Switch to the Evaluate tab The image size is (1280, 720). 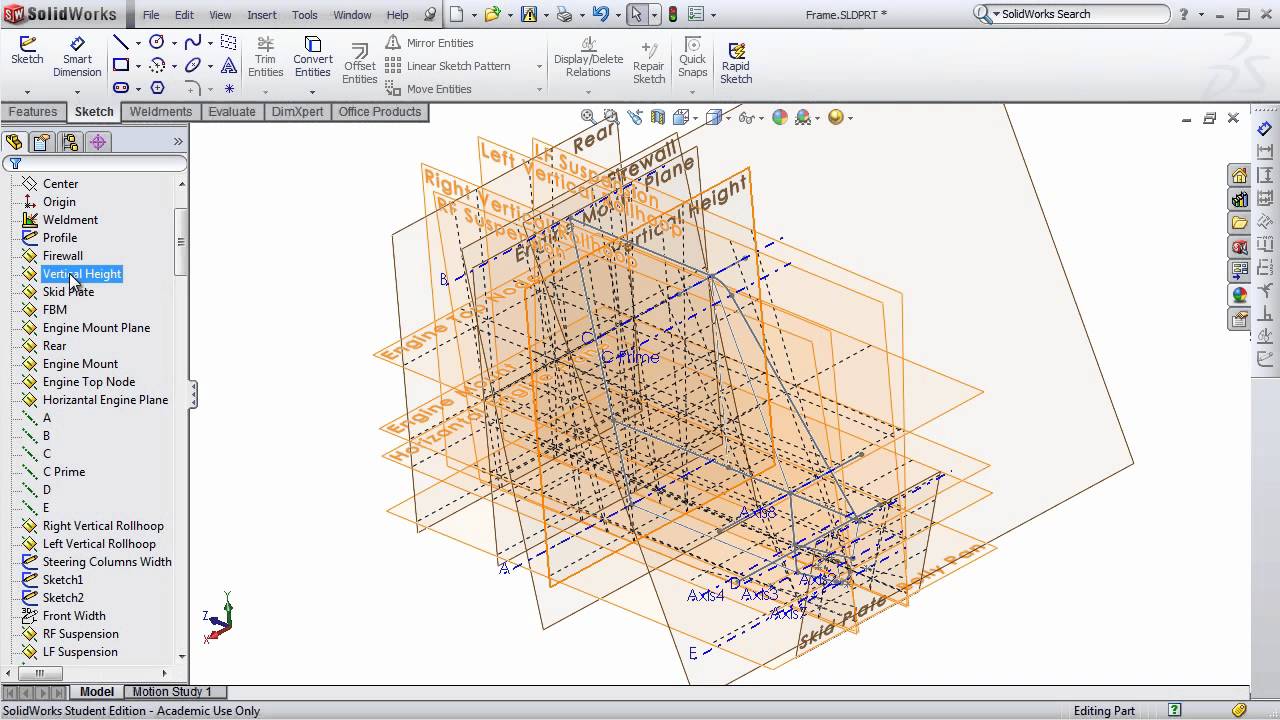coord(232,112)
